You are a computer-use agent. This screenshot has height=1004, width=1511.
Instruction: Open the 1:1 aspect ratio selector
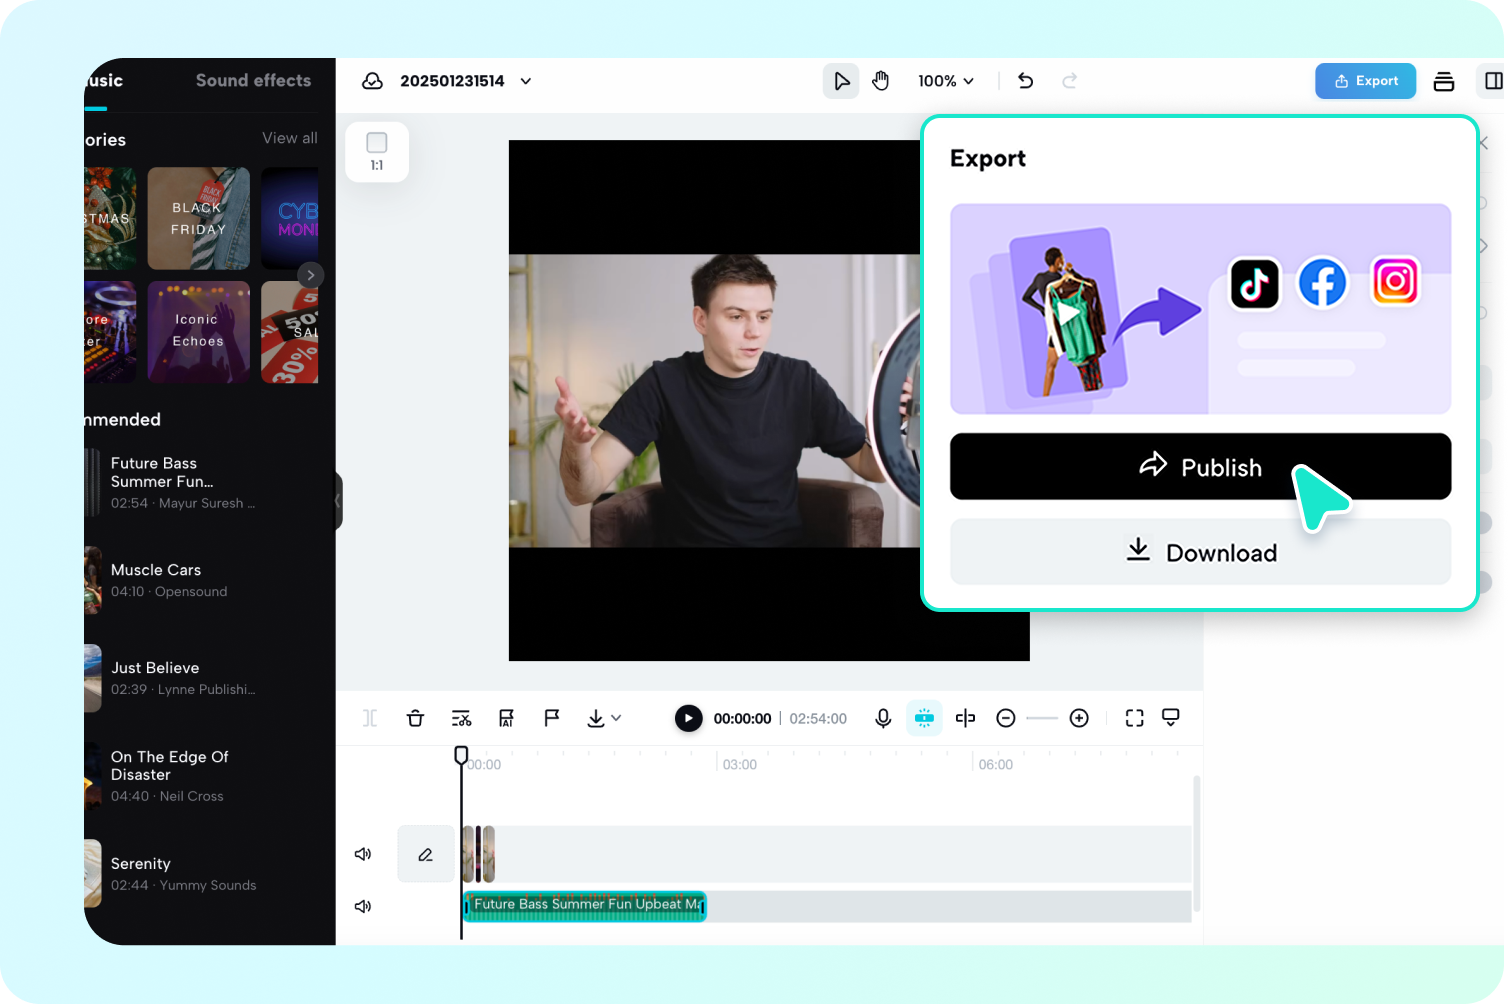pyautogui.click(x=377, y=152)
